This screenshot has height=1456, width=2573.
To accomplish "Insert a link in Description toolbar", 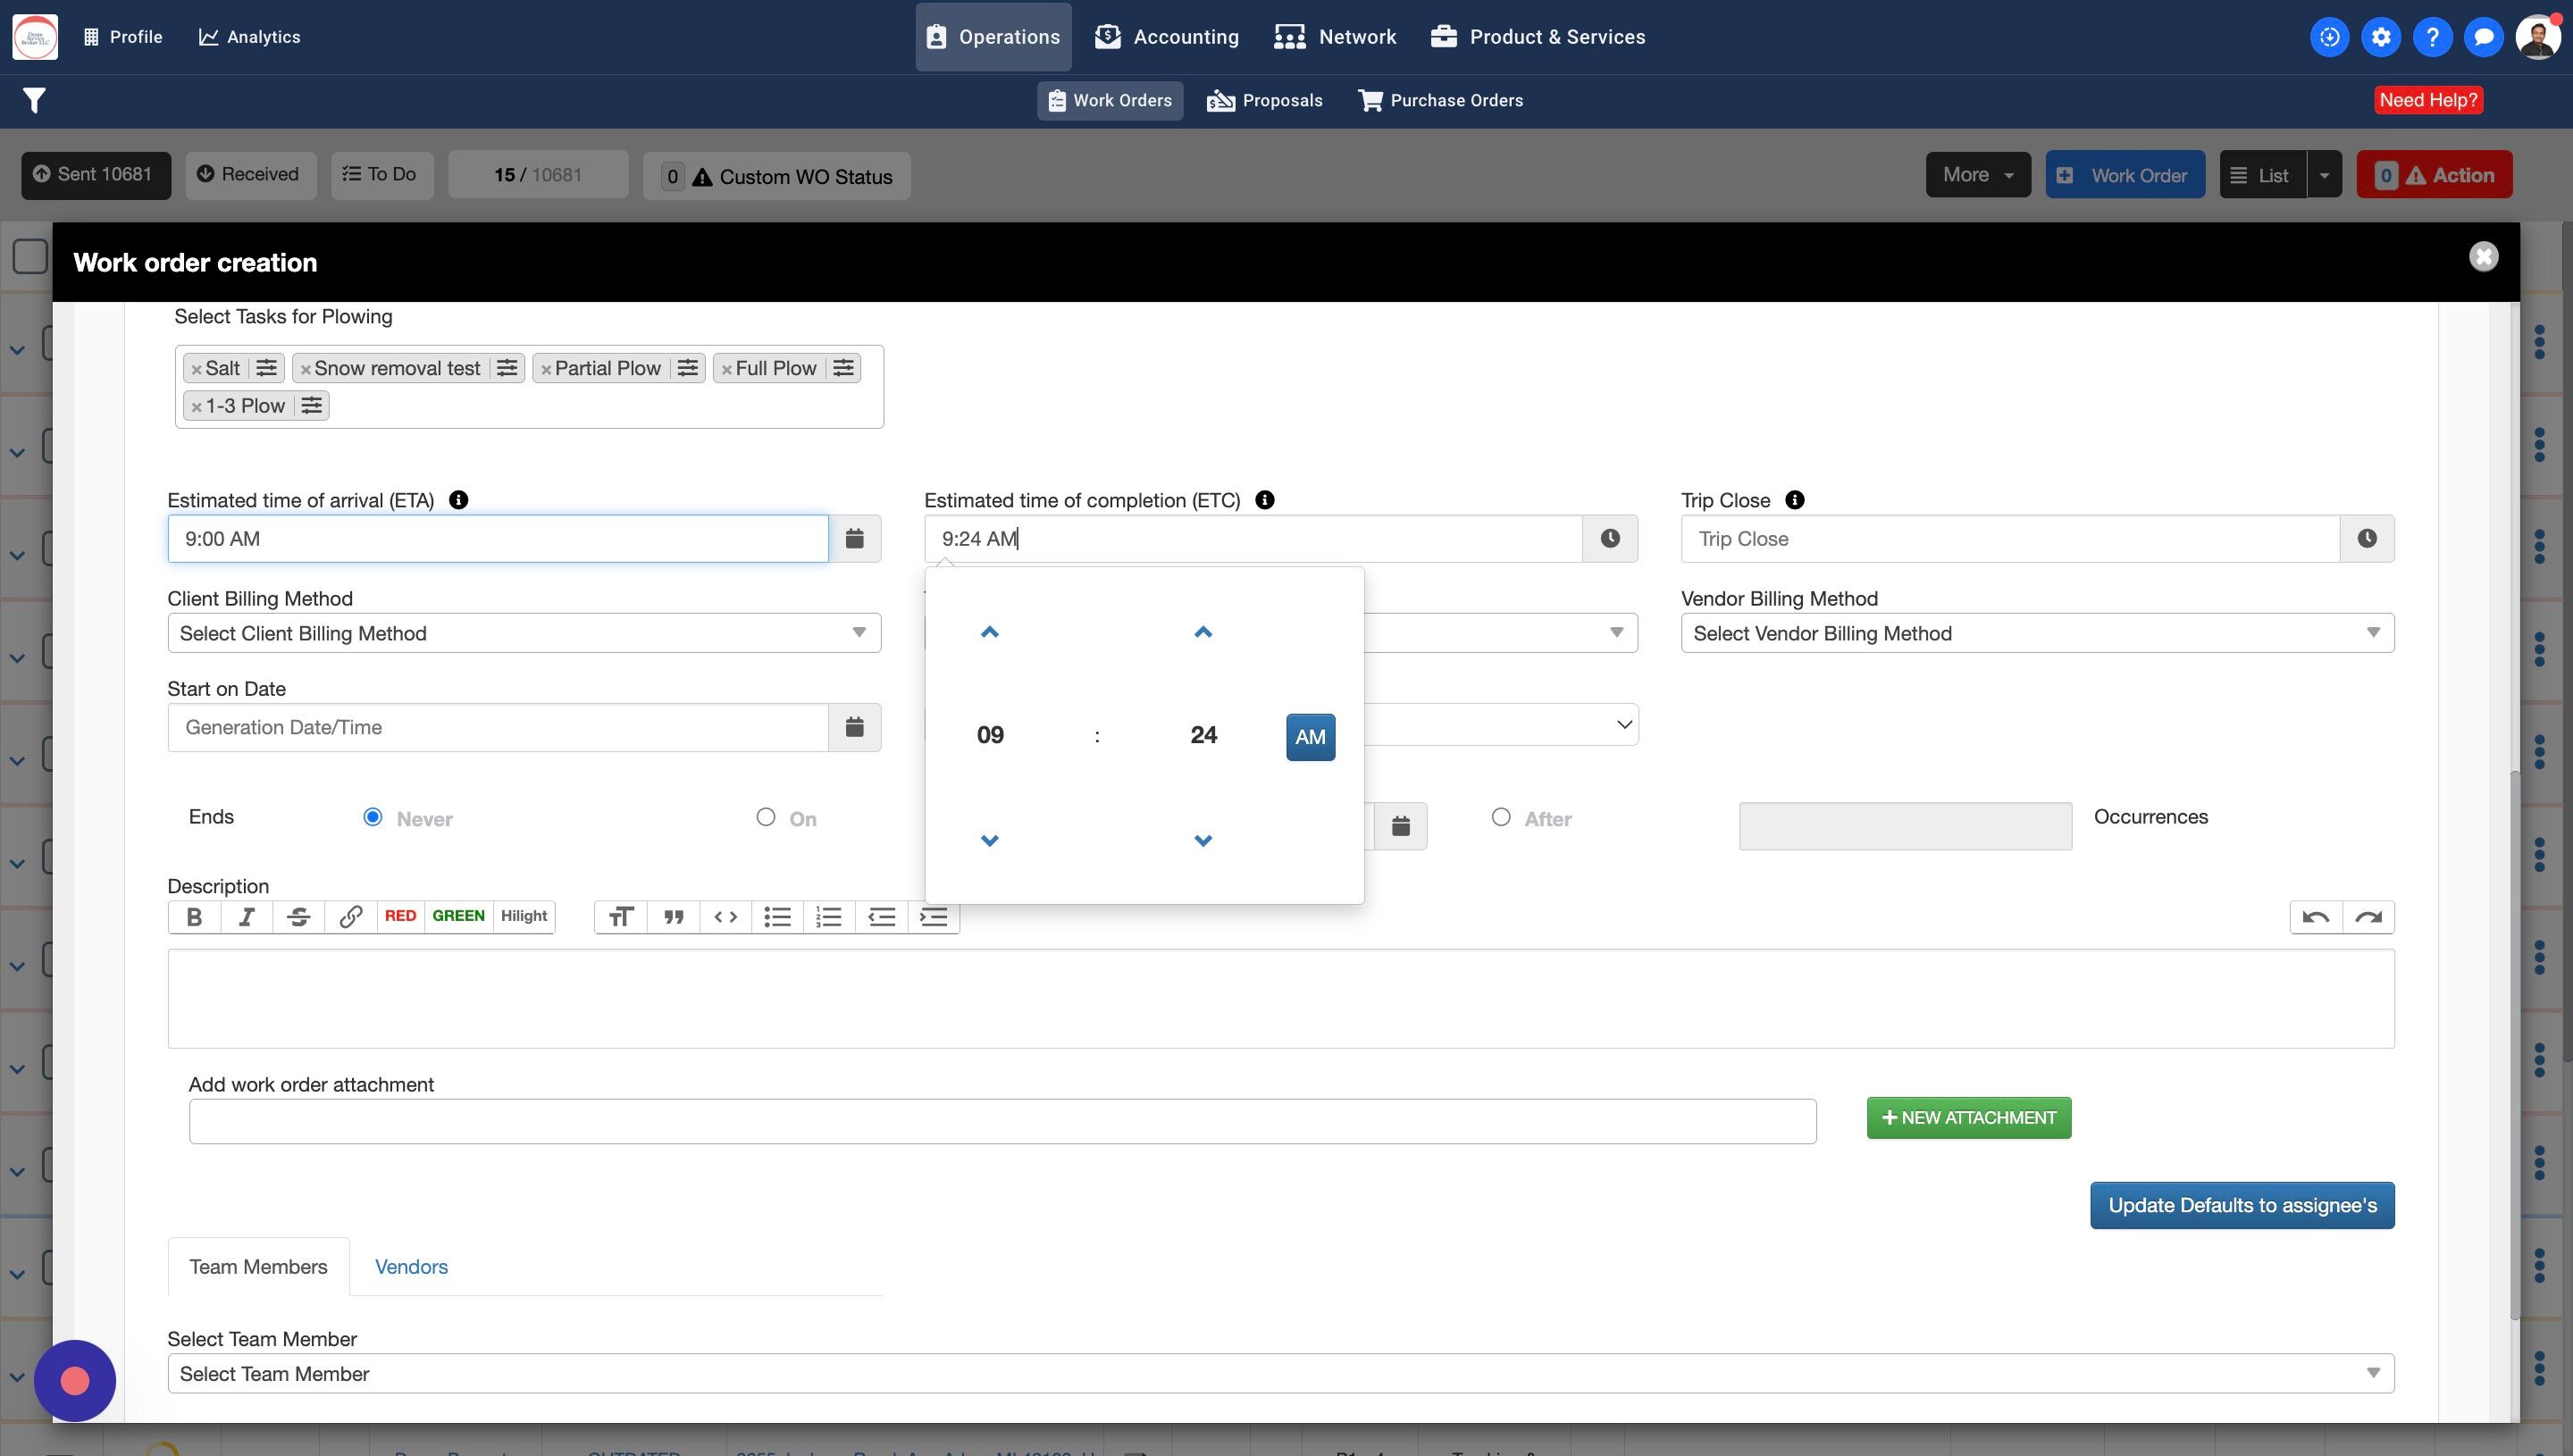I will (x=350, y=917).
